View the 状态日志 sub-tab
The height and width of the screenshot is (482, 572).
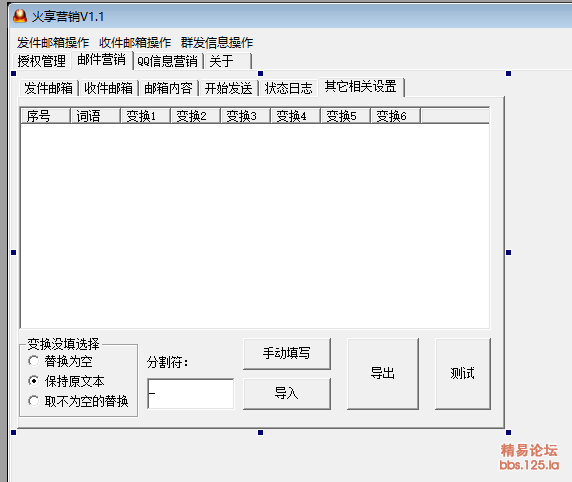click(x=288, y=88)
